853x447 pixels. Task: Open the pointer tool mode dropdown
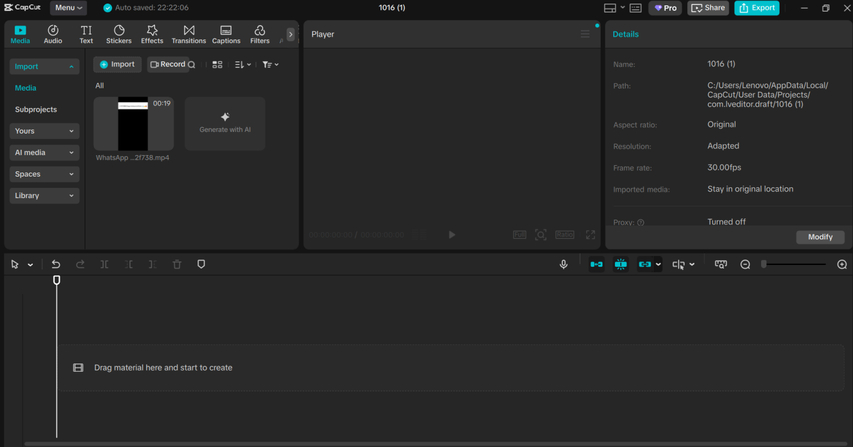pyautogui.click(x=30, y=265)
